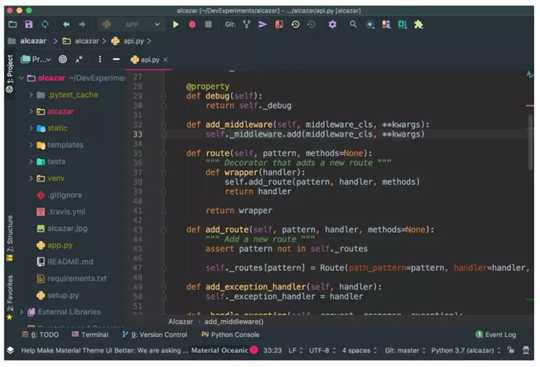Expand the tests folder
The height and width of the screenshot is (367, 540).
[31, 161]
